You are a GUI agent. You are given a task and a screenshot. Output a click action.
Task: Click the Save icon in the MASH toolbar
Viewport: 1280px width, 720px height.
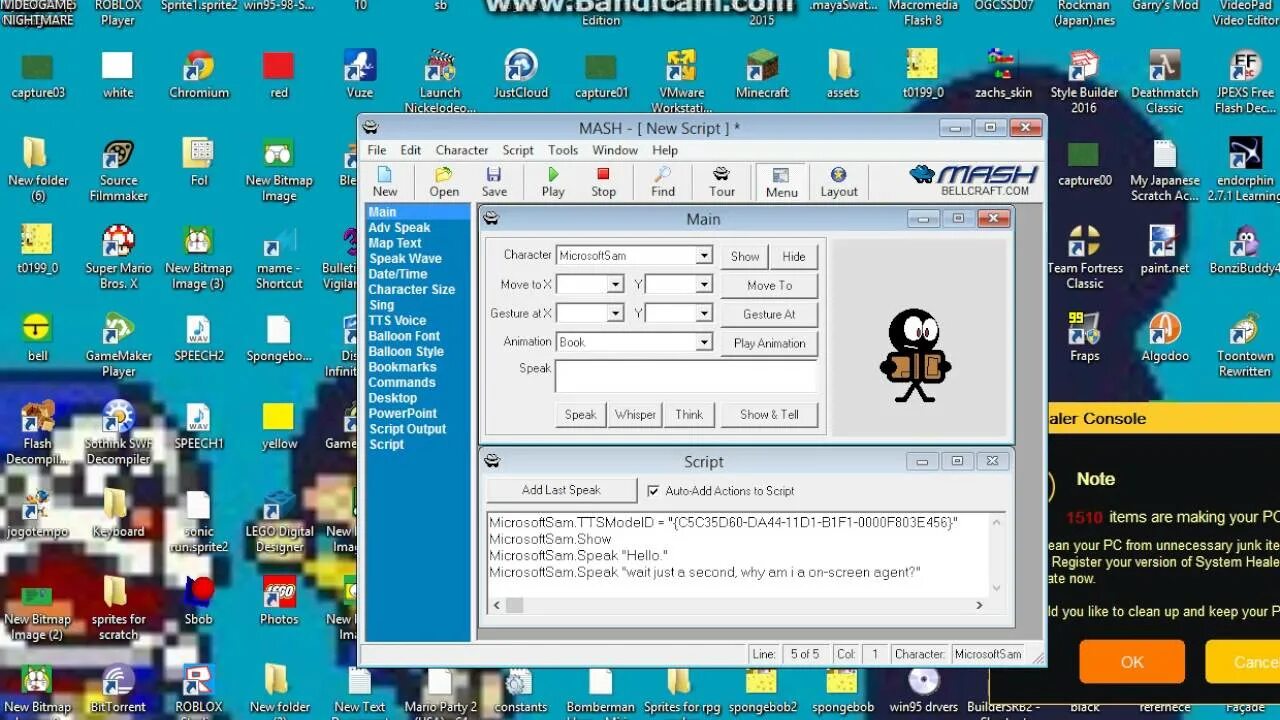pos(494,181)
